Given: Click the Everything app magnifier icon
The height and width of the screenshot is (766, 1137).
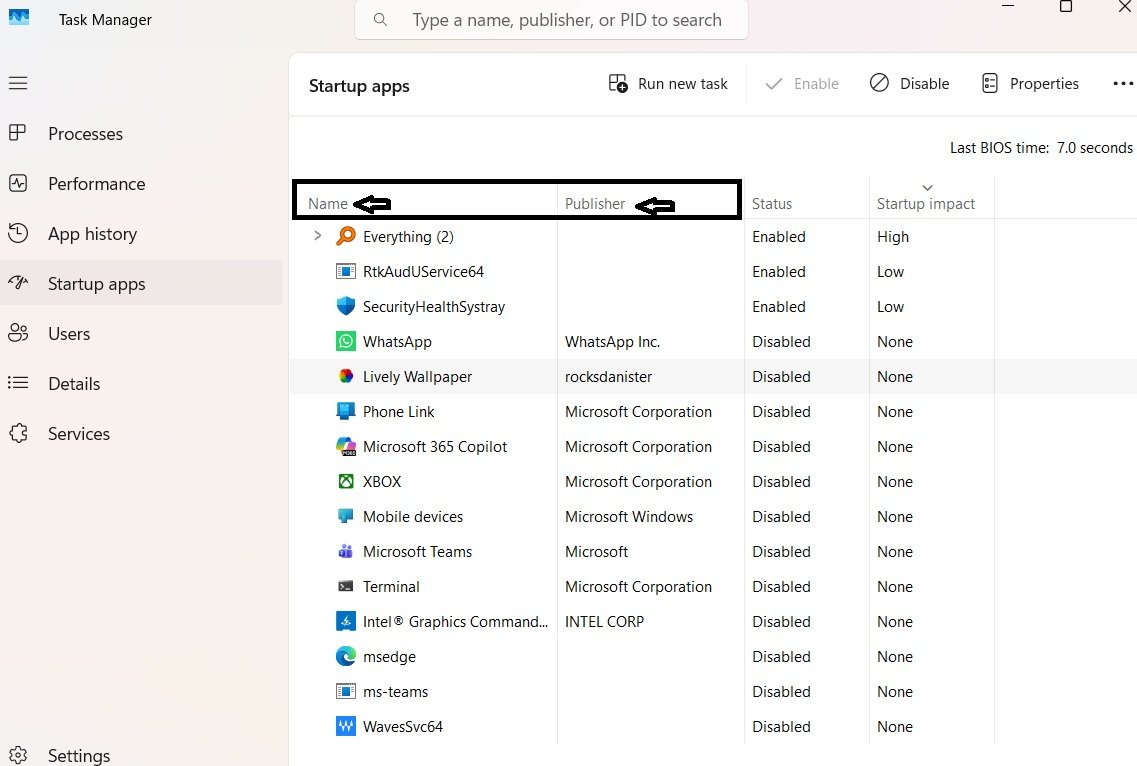Looking at the screenshot, I should click(x=346, y=236).
